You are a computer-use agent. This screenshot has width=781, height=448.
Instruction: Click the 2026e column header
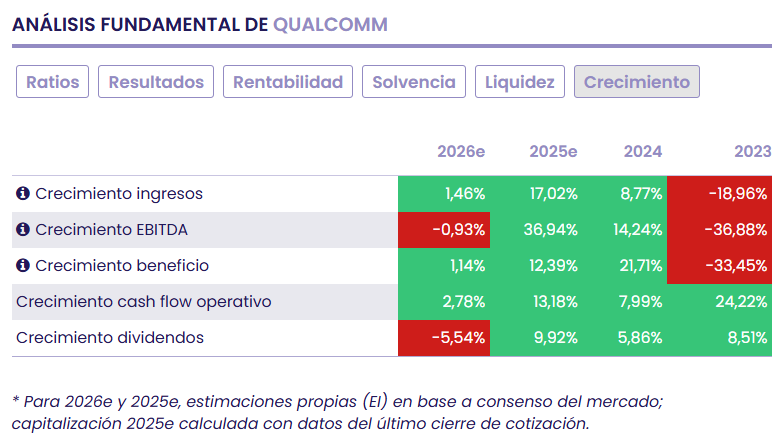[x=461, y=152]
